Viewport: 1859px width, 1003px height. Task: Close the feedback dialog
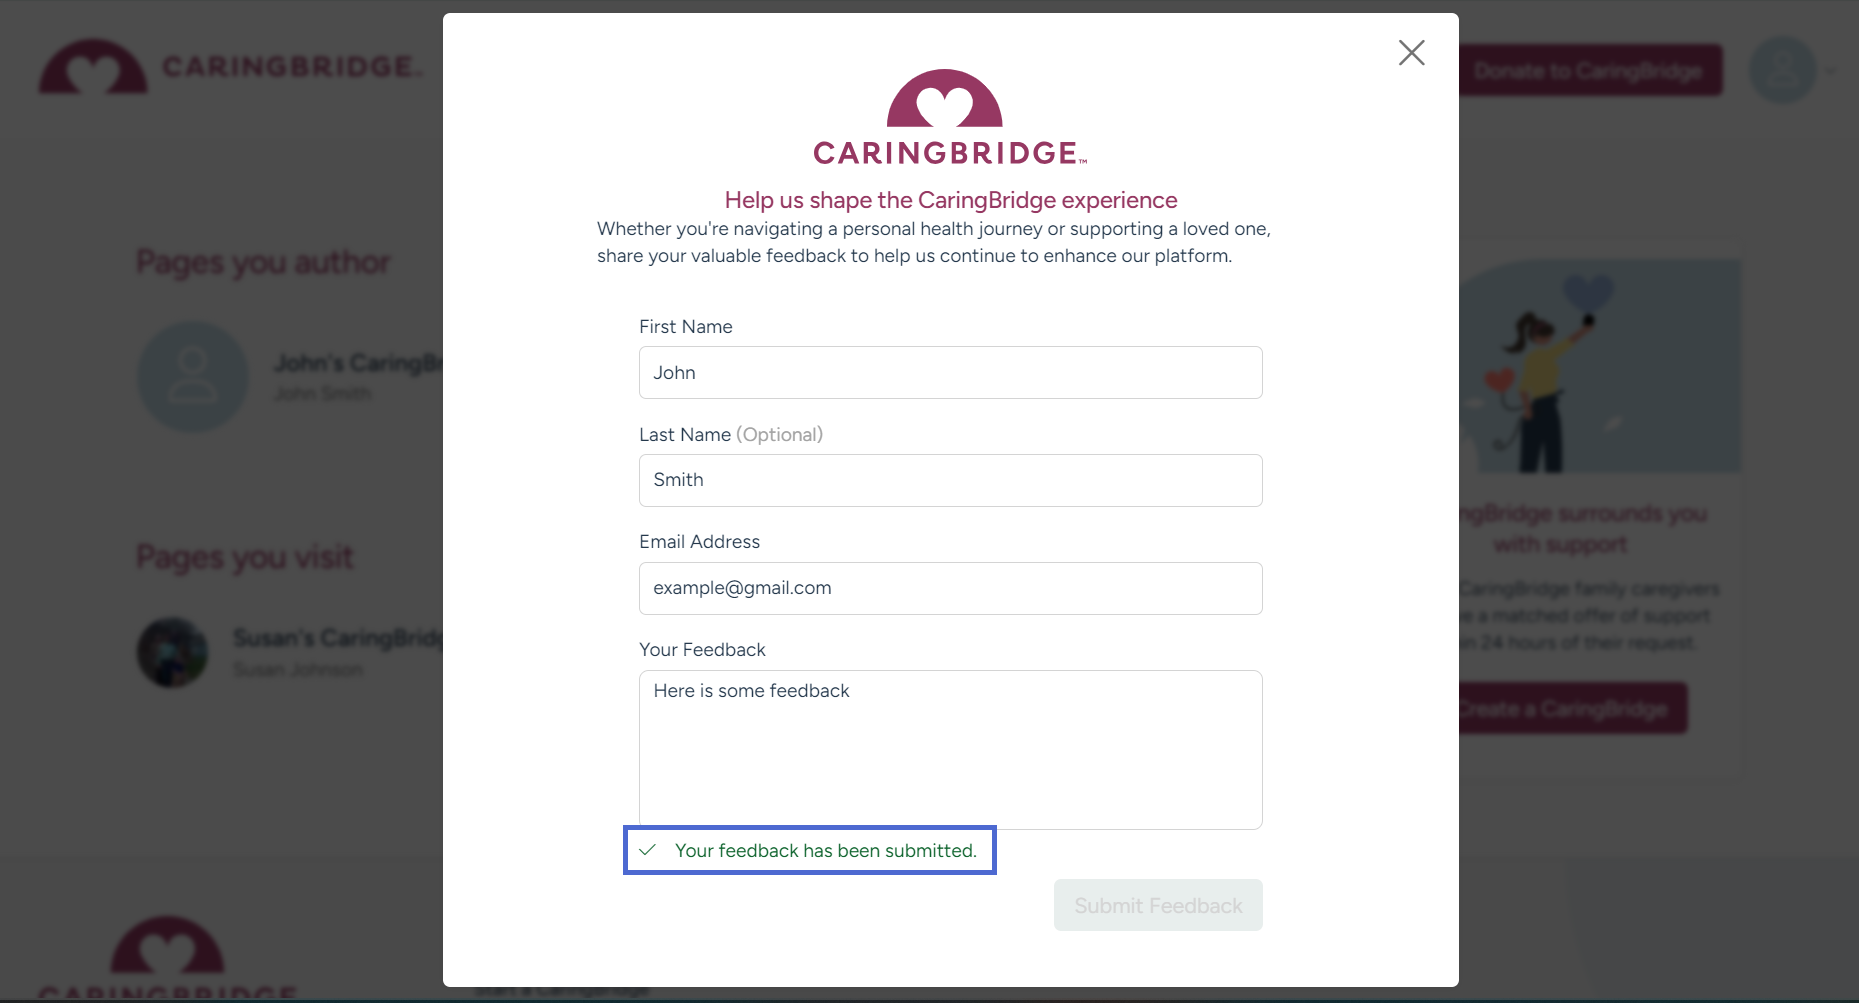(x=1411, y=53)
